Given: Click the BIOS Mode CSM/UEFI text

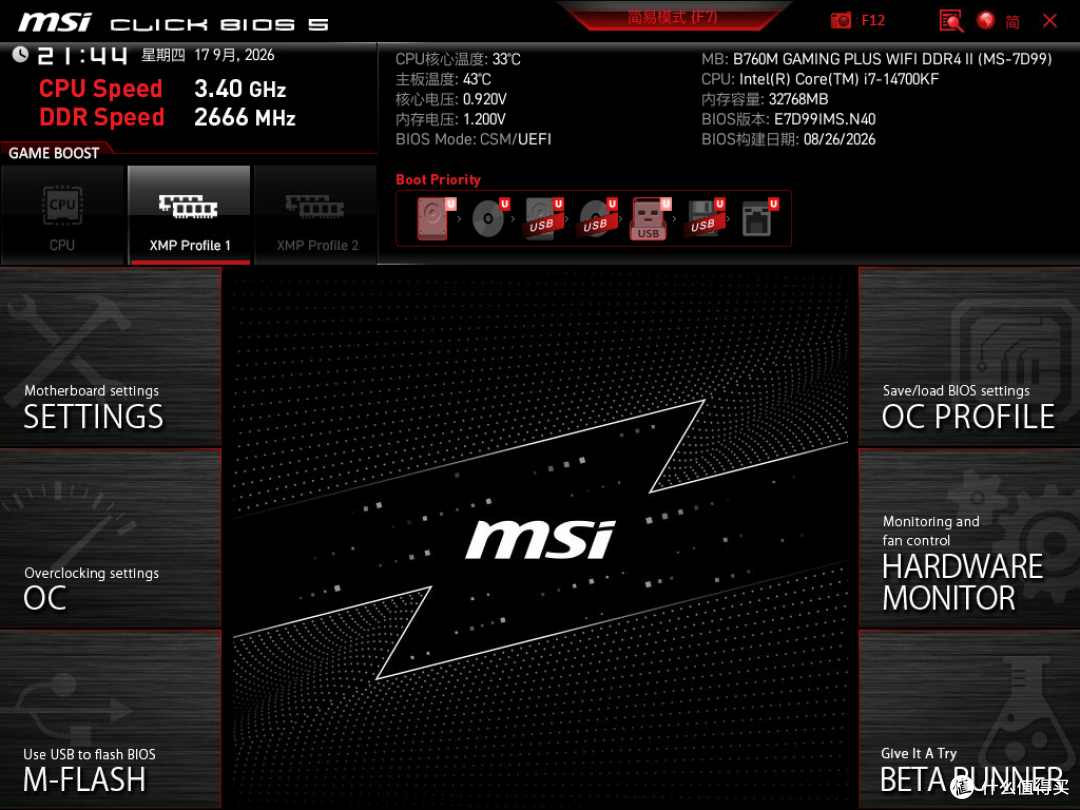Looking at the screenshot, I should click(x=473, y=139).
